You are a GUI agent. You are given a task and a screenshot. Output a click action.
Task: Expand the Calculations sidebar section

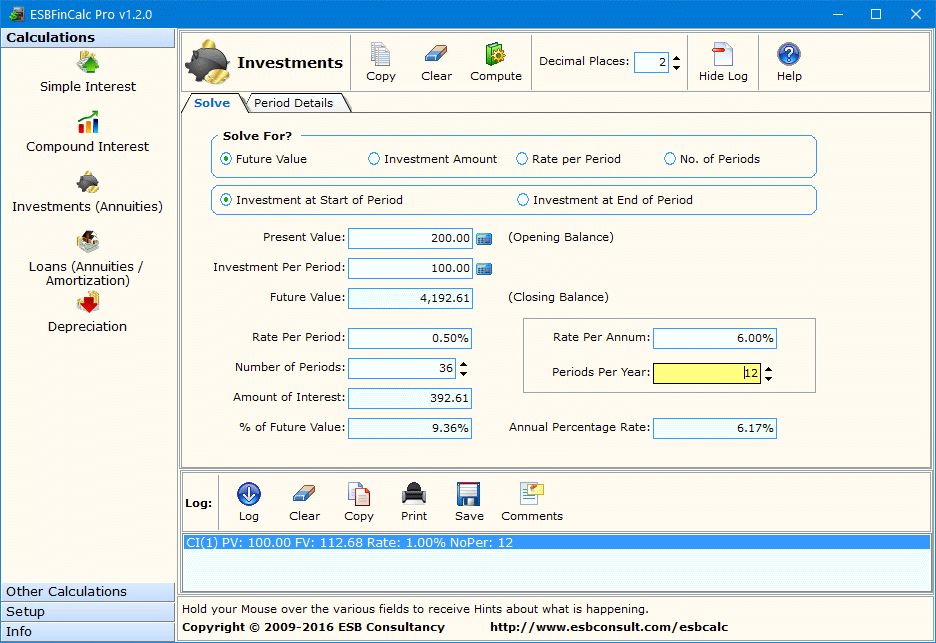pos(88,37)
